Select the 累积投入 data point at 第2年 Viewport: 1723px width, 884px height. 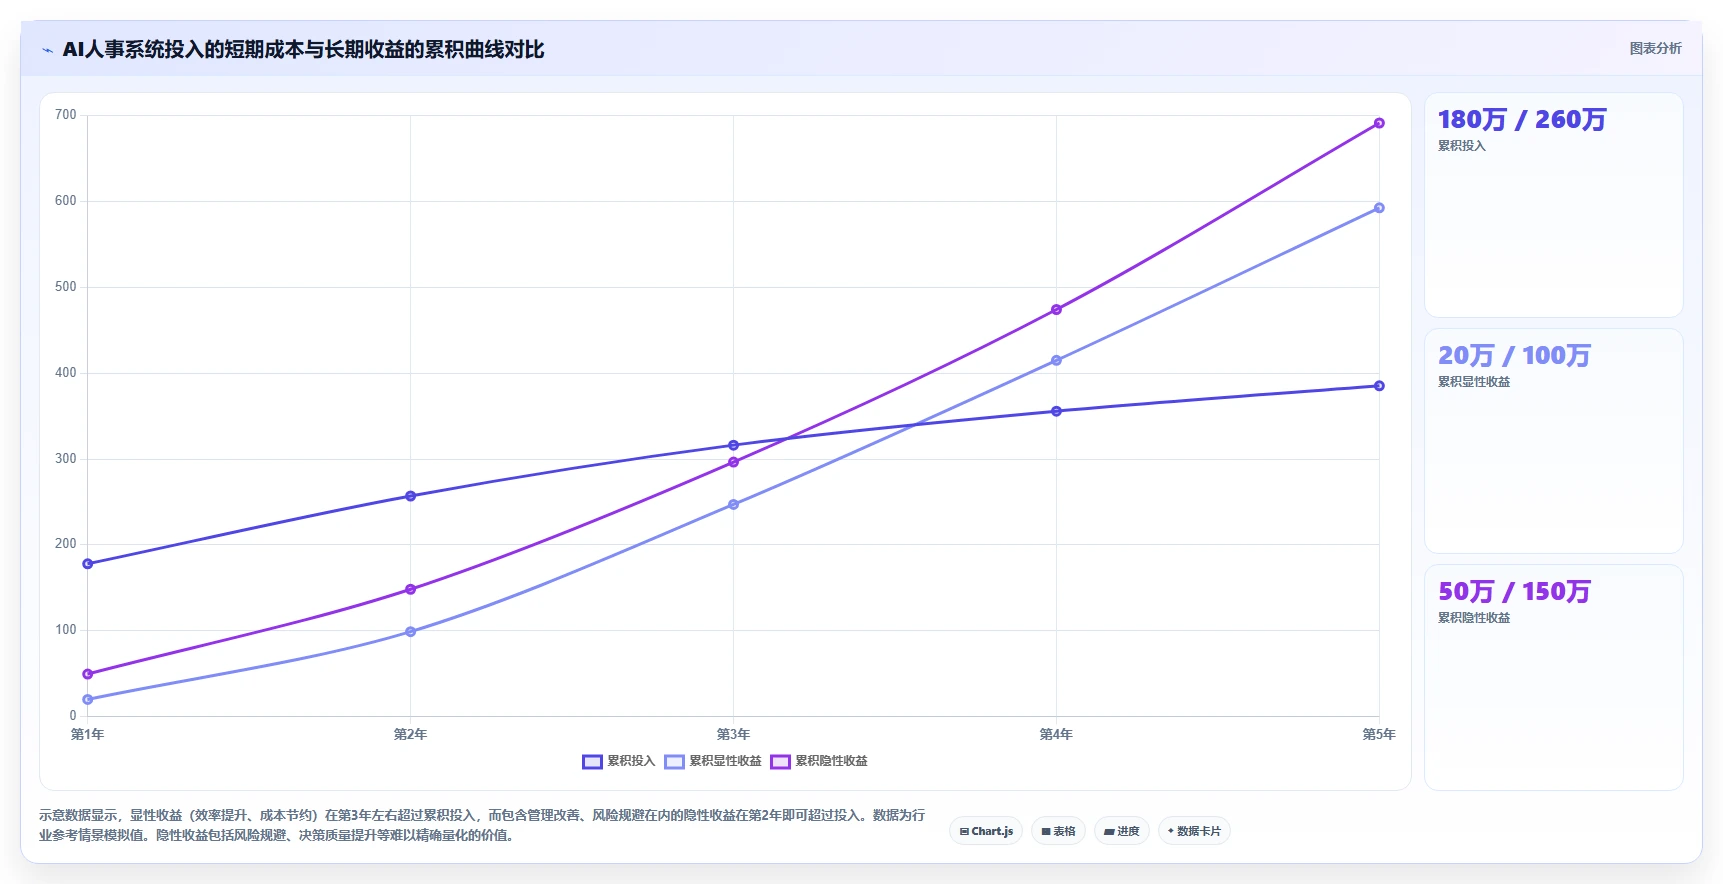pyautogui.click(x=411, y=496)
